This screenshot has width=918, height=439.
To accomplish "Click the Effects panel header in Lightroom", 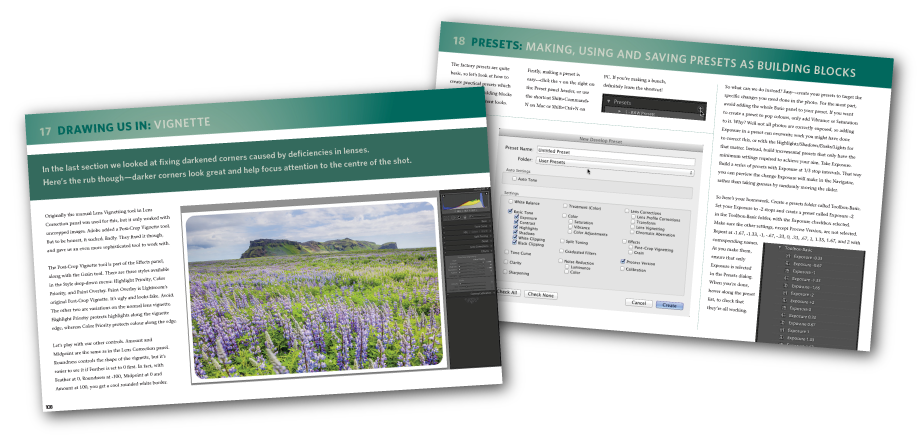I will tap(468, 251).
